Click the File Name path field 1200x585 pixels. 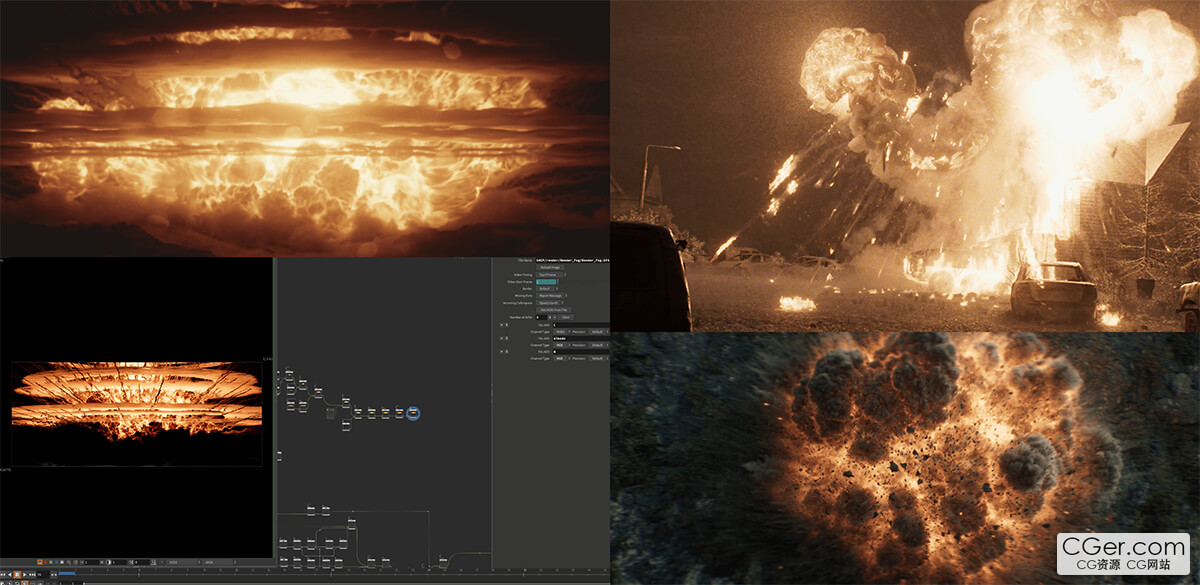573,260
